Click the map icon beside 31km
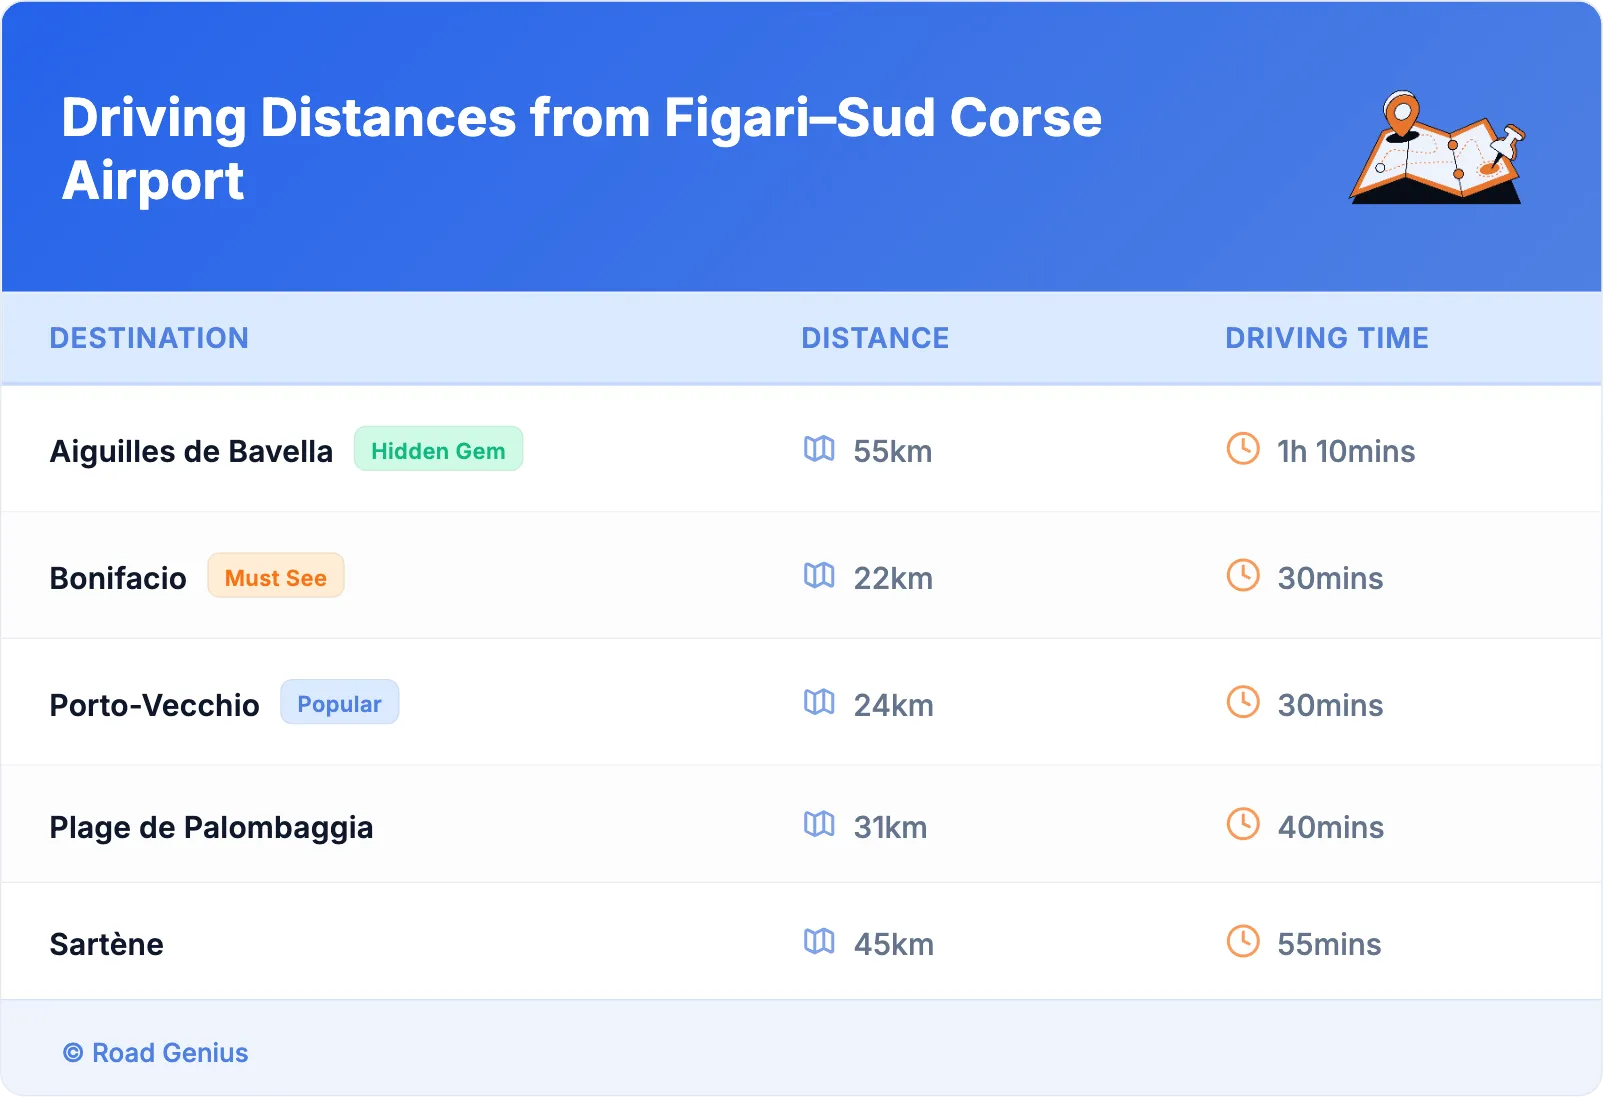 coord(819,825)
